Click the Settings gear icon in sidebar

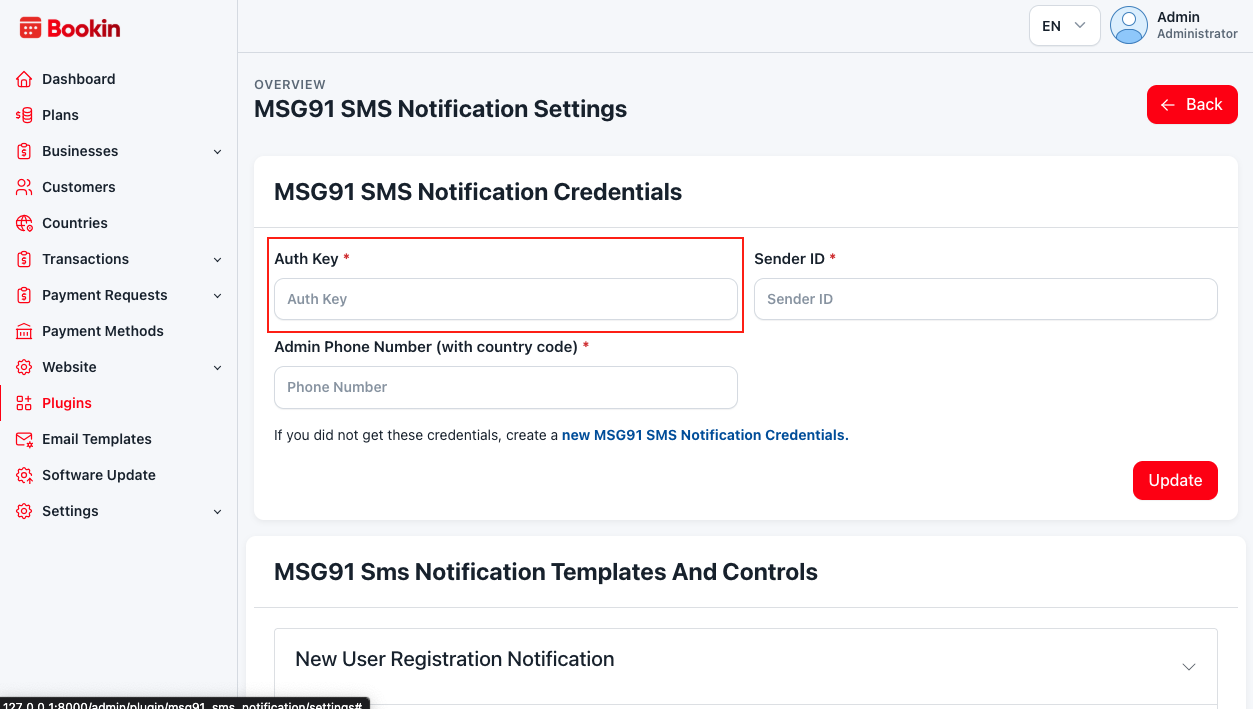coord(24,511)
